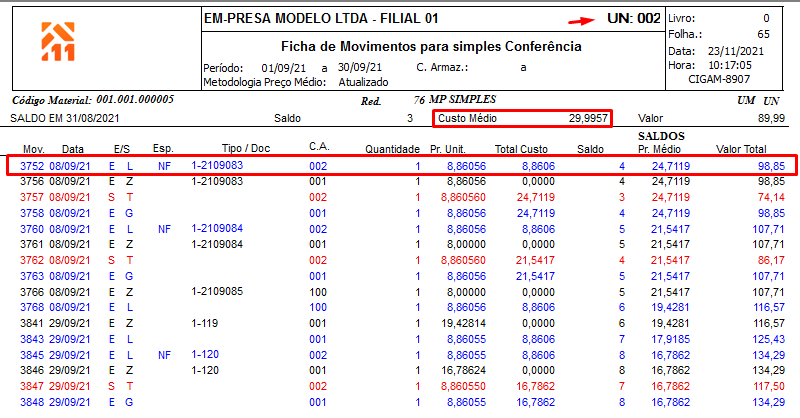Click the Pr. Médio column header
Screen dimensions: 800x418
click(x=659, y=149)
